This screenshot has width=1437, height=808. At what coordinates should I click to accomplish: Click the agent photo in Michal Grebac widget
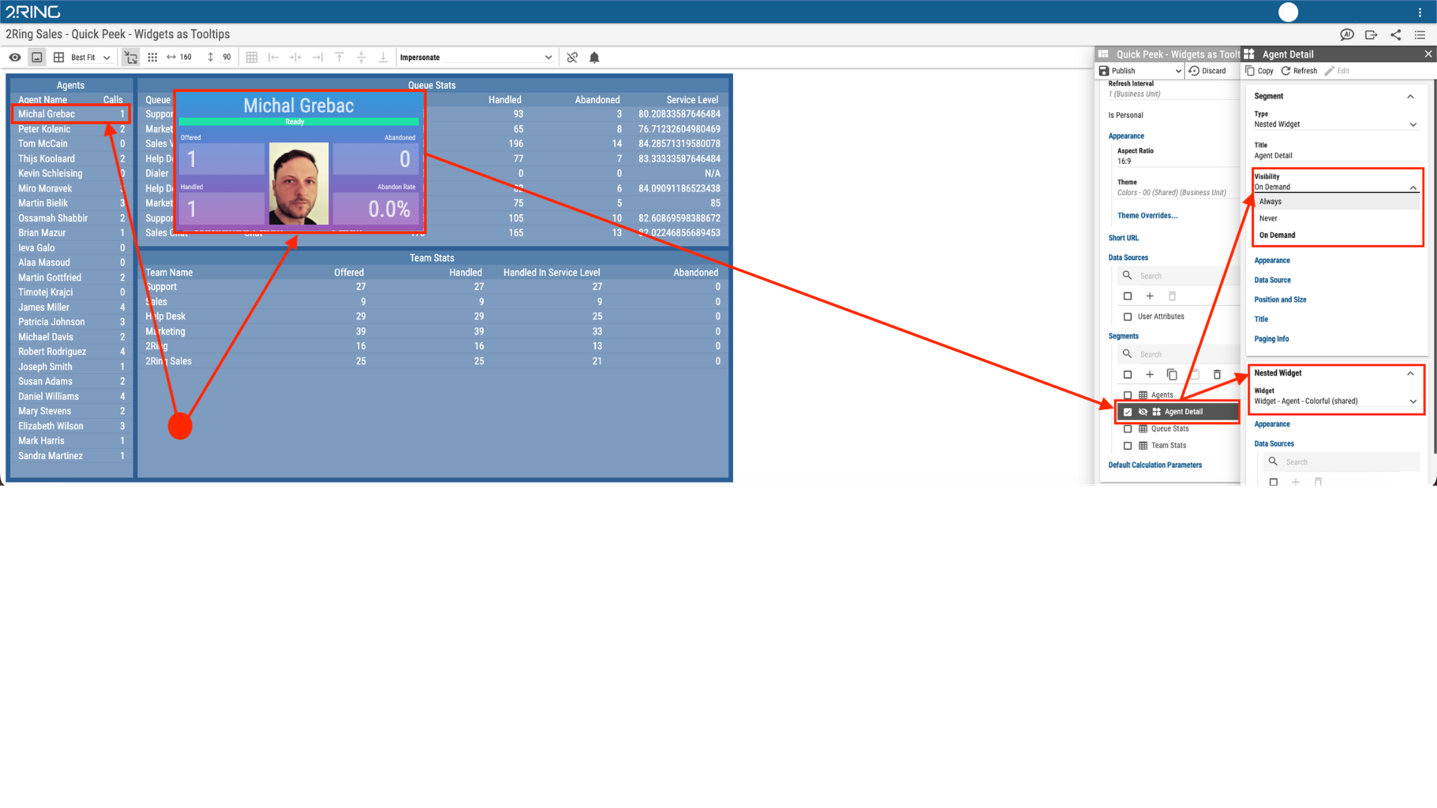[298, 184]
